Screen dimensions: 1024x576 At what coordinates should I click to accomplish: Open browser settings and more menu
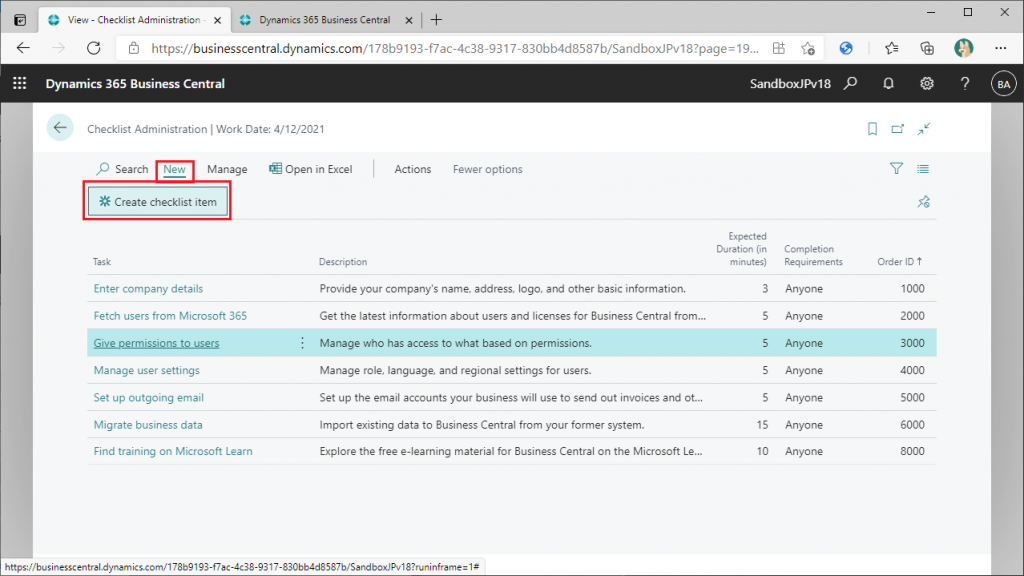coord(1000,48)
